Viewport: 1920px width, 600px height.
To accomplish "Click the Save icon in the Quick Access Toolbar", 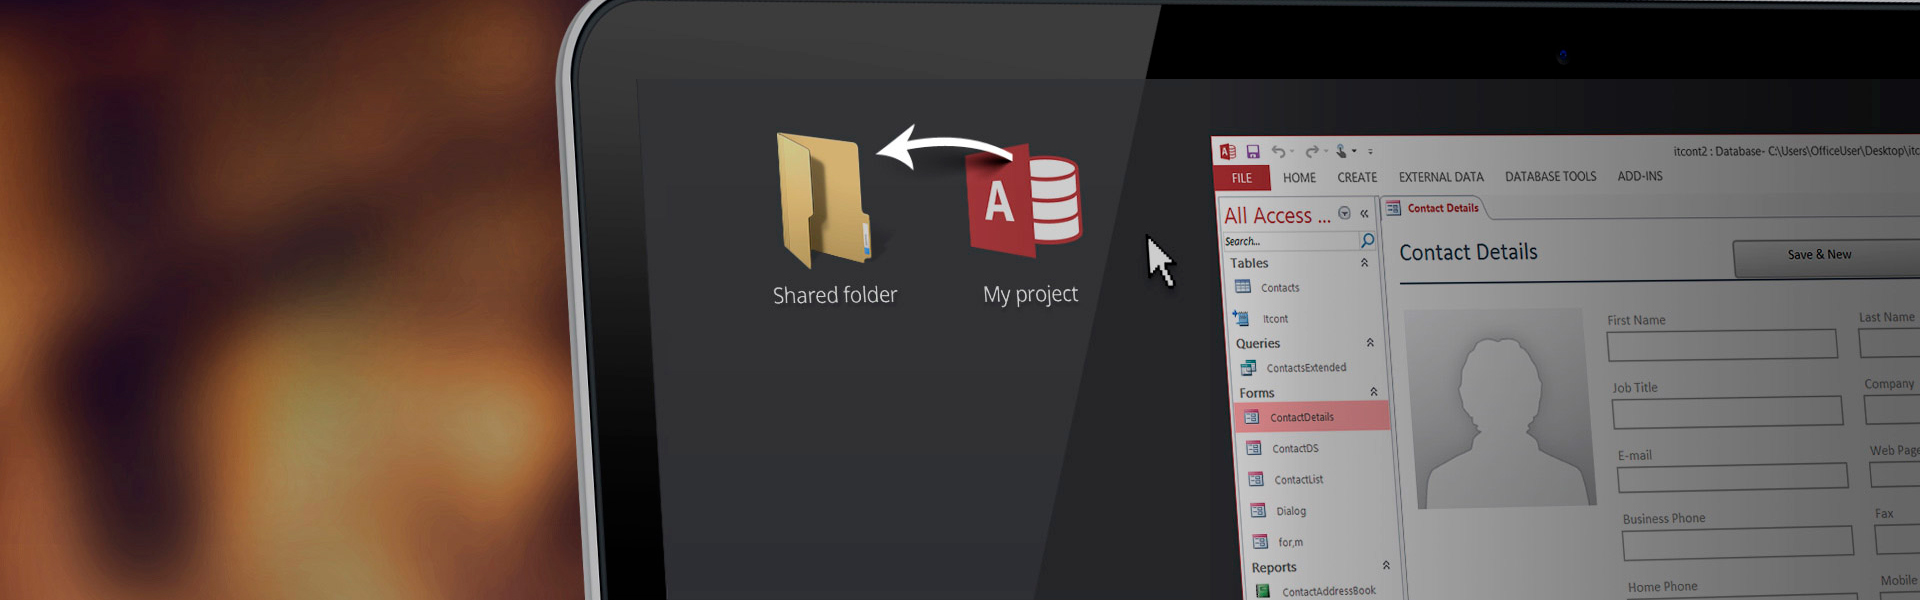I will 1252,152.
